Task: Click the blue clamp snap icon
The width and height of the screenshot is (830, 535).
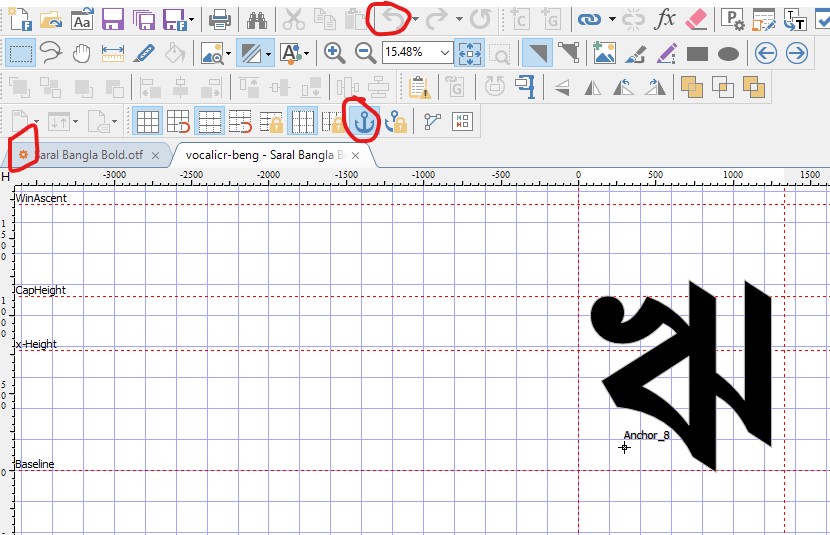Action: pyautogui.click(x=526, y=87)
